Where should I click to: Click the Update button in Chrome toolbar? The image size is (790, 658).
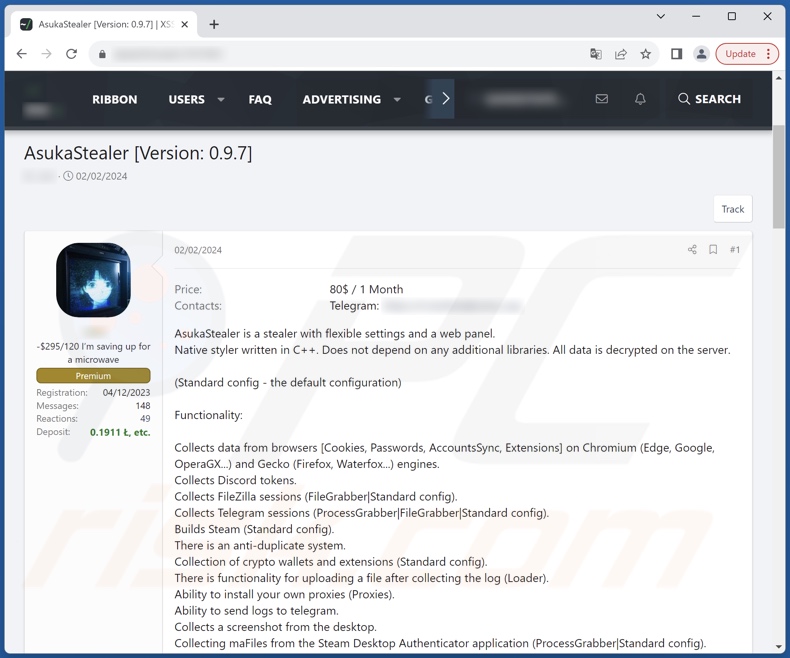click(740, 54)
